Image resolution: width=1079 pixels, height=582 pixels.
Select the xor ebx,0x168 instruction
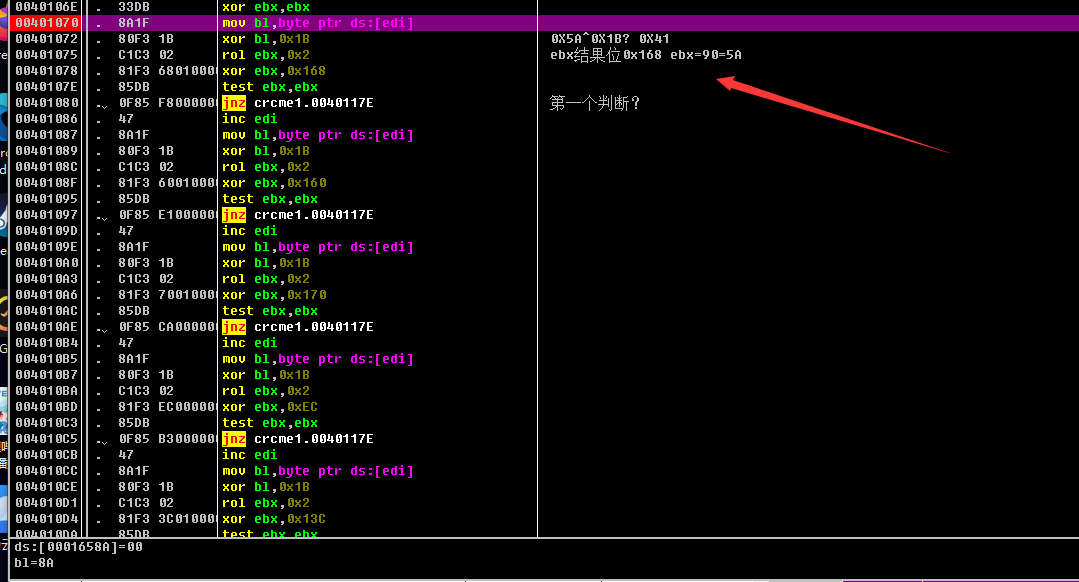point(274,71)
